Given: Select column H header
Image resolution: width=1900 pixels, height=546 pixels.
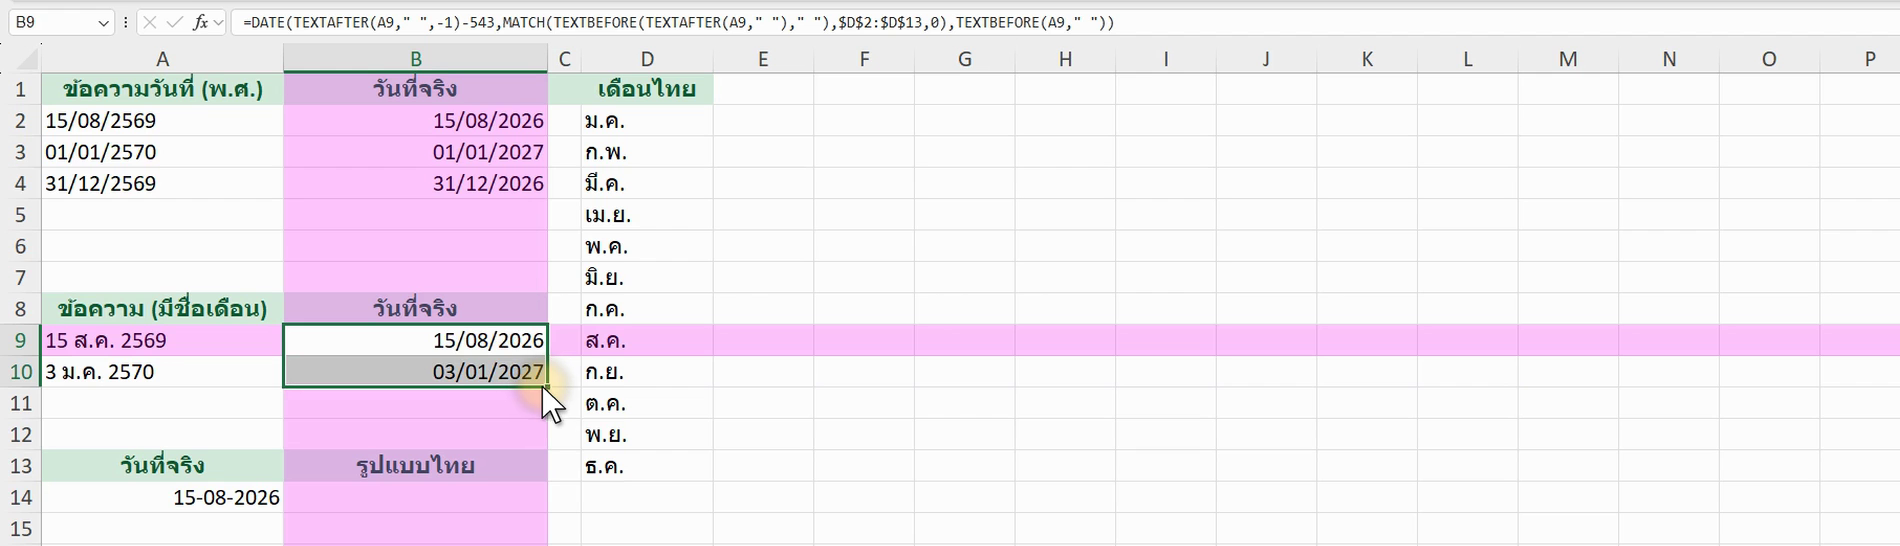Looking at the screenshot, I should click(1065, 59).
